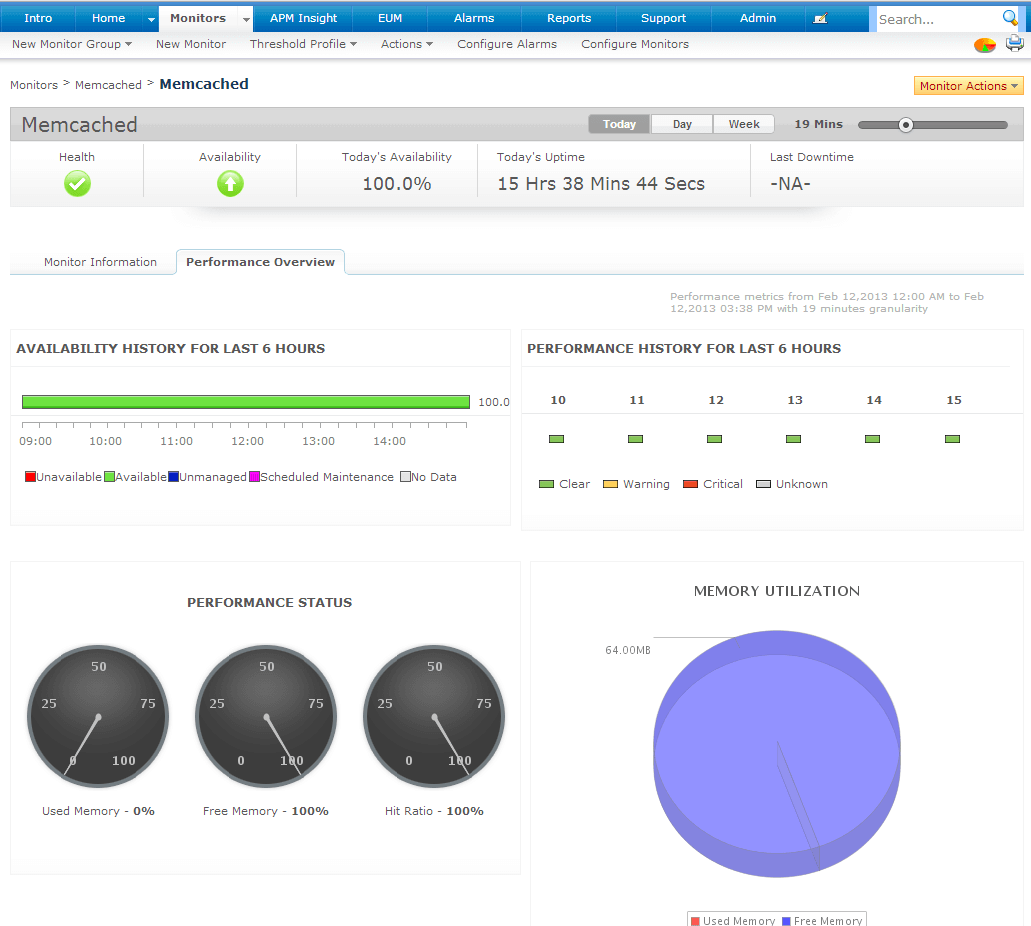Open the Admin tab
1031x926 pixels.
click(x=757, y=18)
